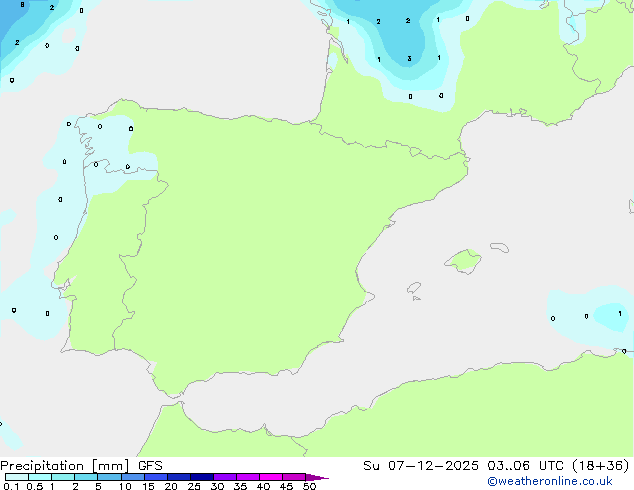
Task: Click legend label '0.5'
Action: pos(34,486)
